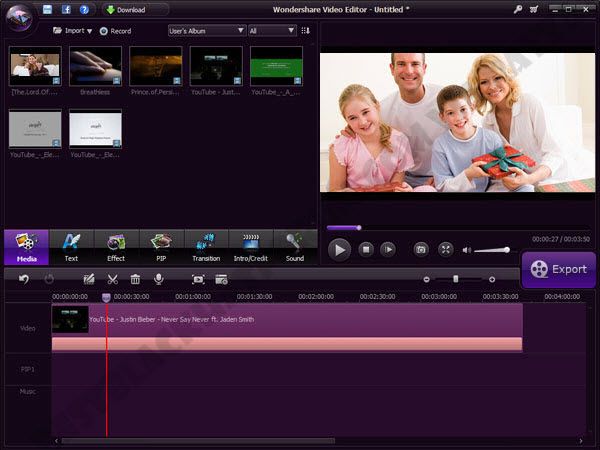Click the timeline scroll right arrow
600x450 pixels.
[581, 441]
